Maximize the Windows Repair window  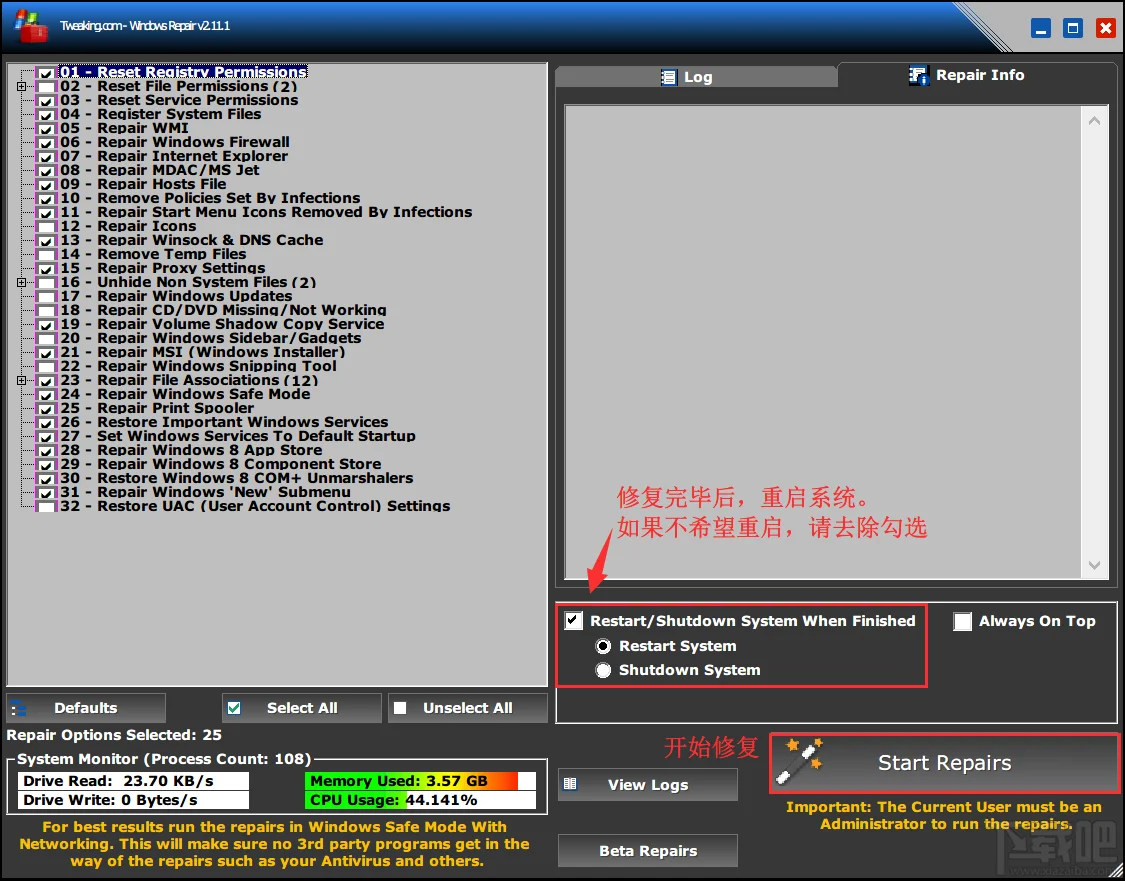tap(1073, 28)
